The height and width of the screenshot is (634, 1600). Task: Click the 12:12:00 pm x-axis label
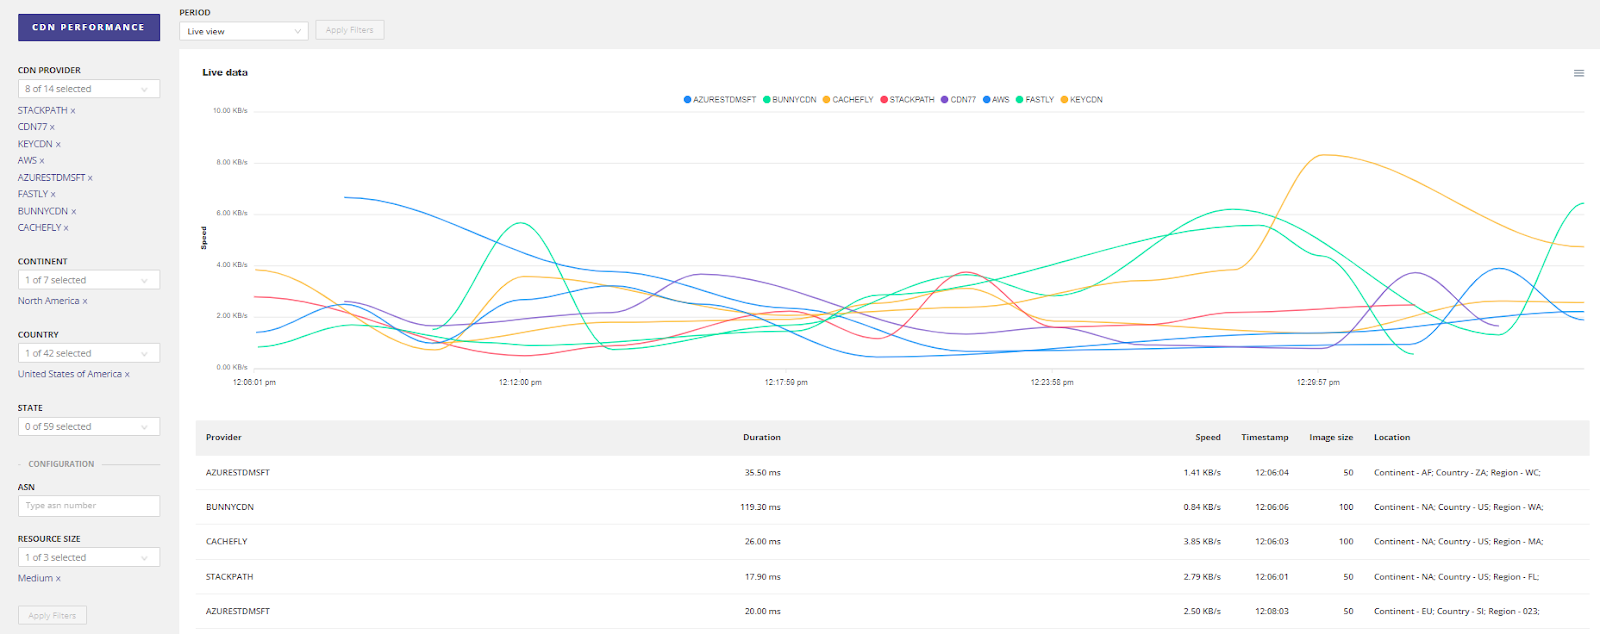pyautogui.click(x=520, y=383)
